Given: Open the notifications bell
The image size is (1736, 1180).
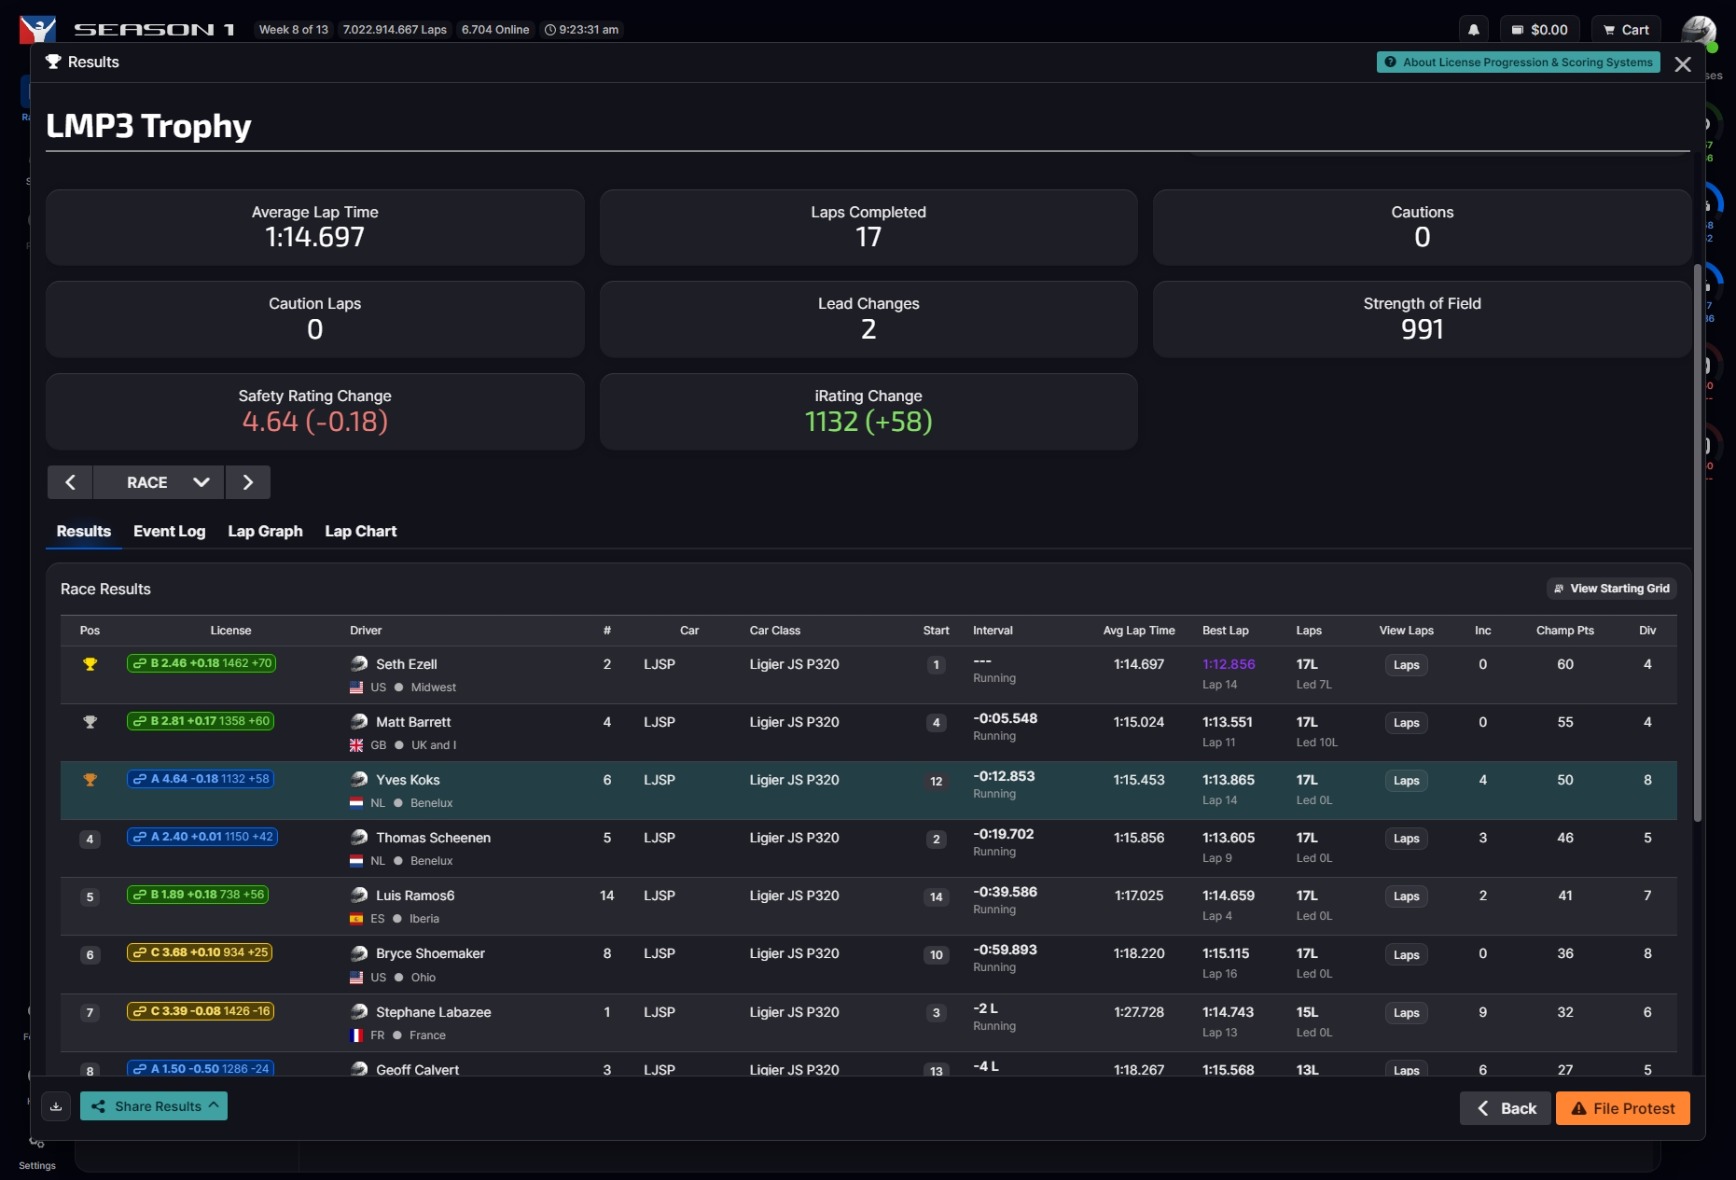Looking at the screenshot, I should (1473, 30).
